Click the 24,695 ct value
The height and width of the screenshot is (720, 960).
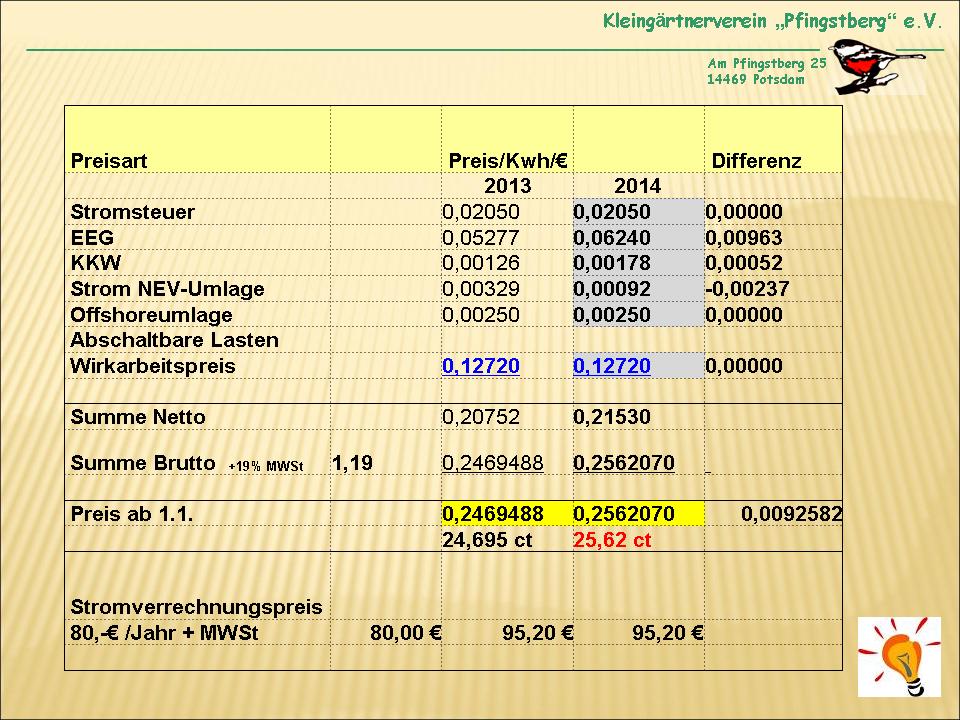[x=487, y=540]
